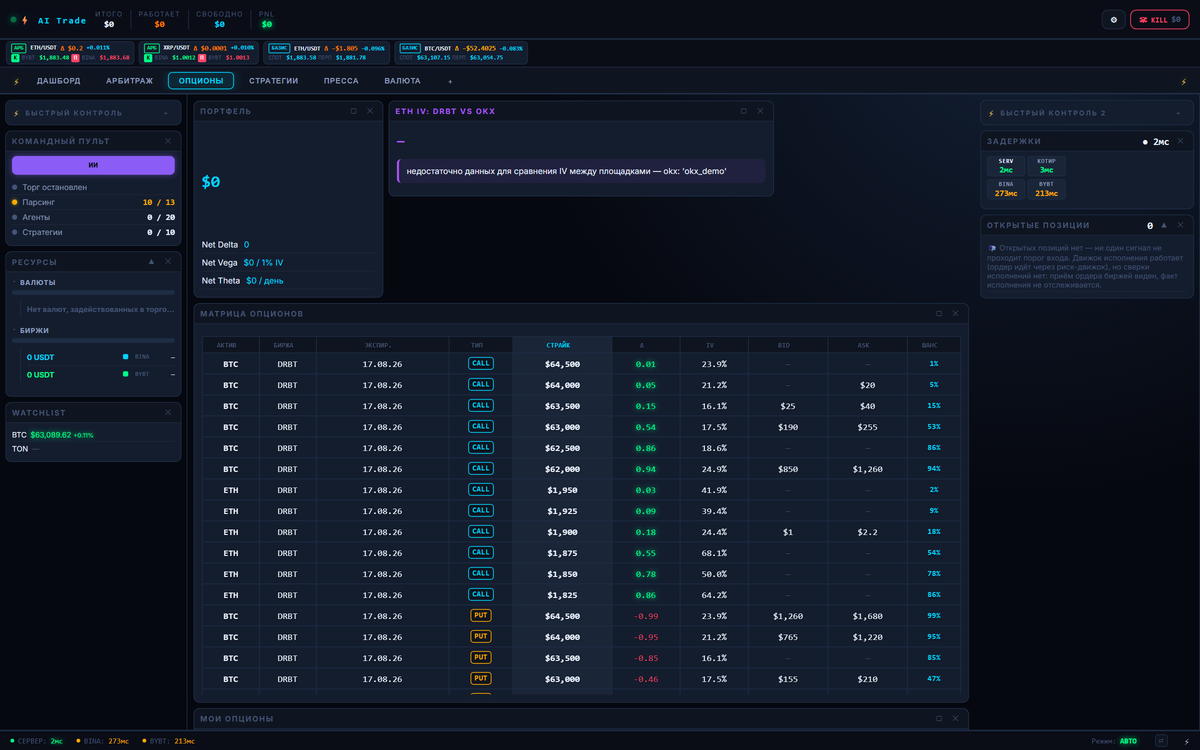The image size is (1200, 750).
Task: Click the БАЗИС ETH/USDT ticker card
Action: point(327,52)
